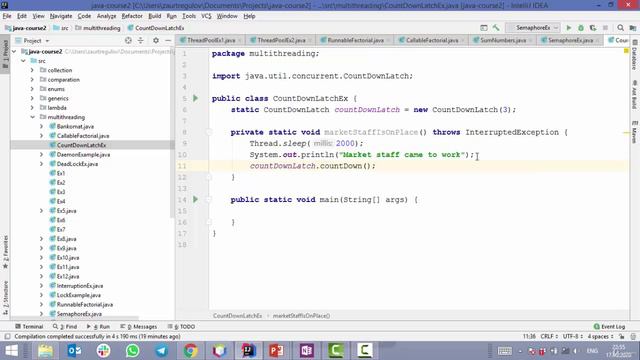Select RunnableFactorial.java in project tree
This screenshot has height=360, width=640.
[x=85, y=304]
